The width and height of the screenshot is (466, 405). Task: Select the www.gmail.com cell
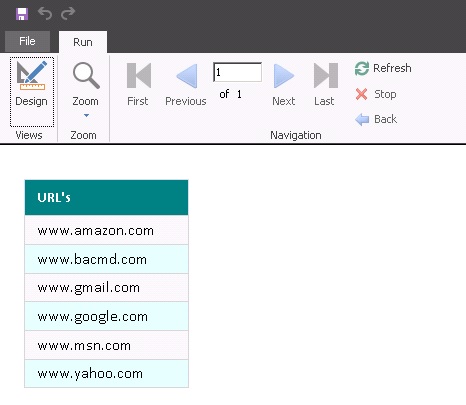tap(106, 288)
